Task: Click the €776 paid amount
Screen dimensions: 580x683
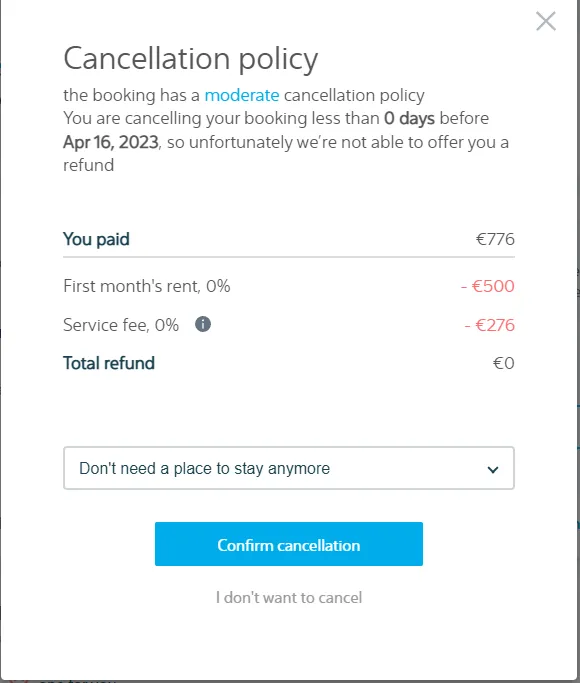Action: (x=495, y=239)
